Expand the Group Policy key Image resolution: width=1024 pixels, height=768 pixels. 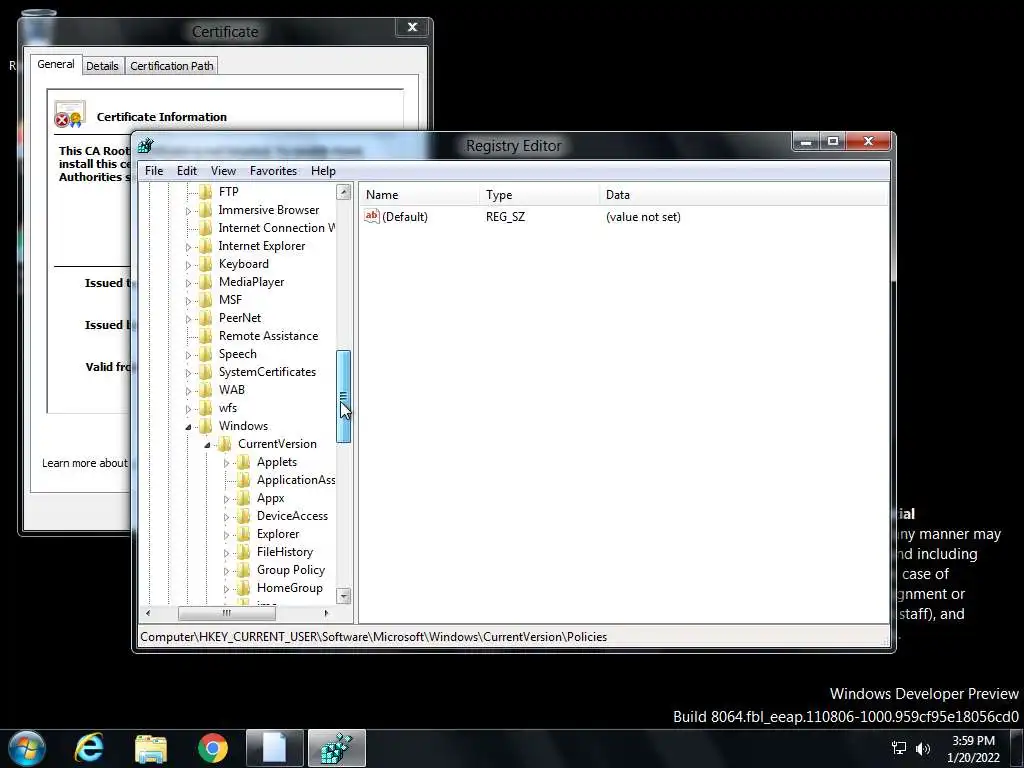tap(226, 571)
